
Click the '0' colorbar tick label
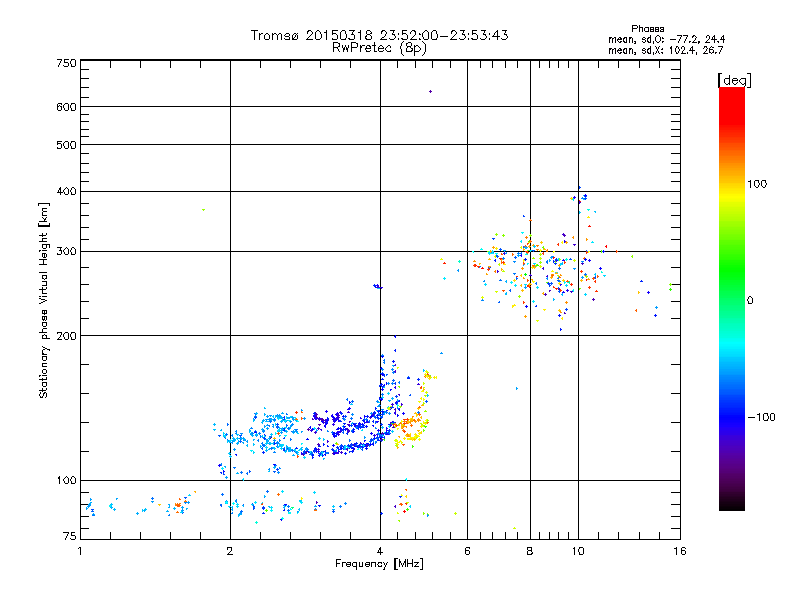749,301
